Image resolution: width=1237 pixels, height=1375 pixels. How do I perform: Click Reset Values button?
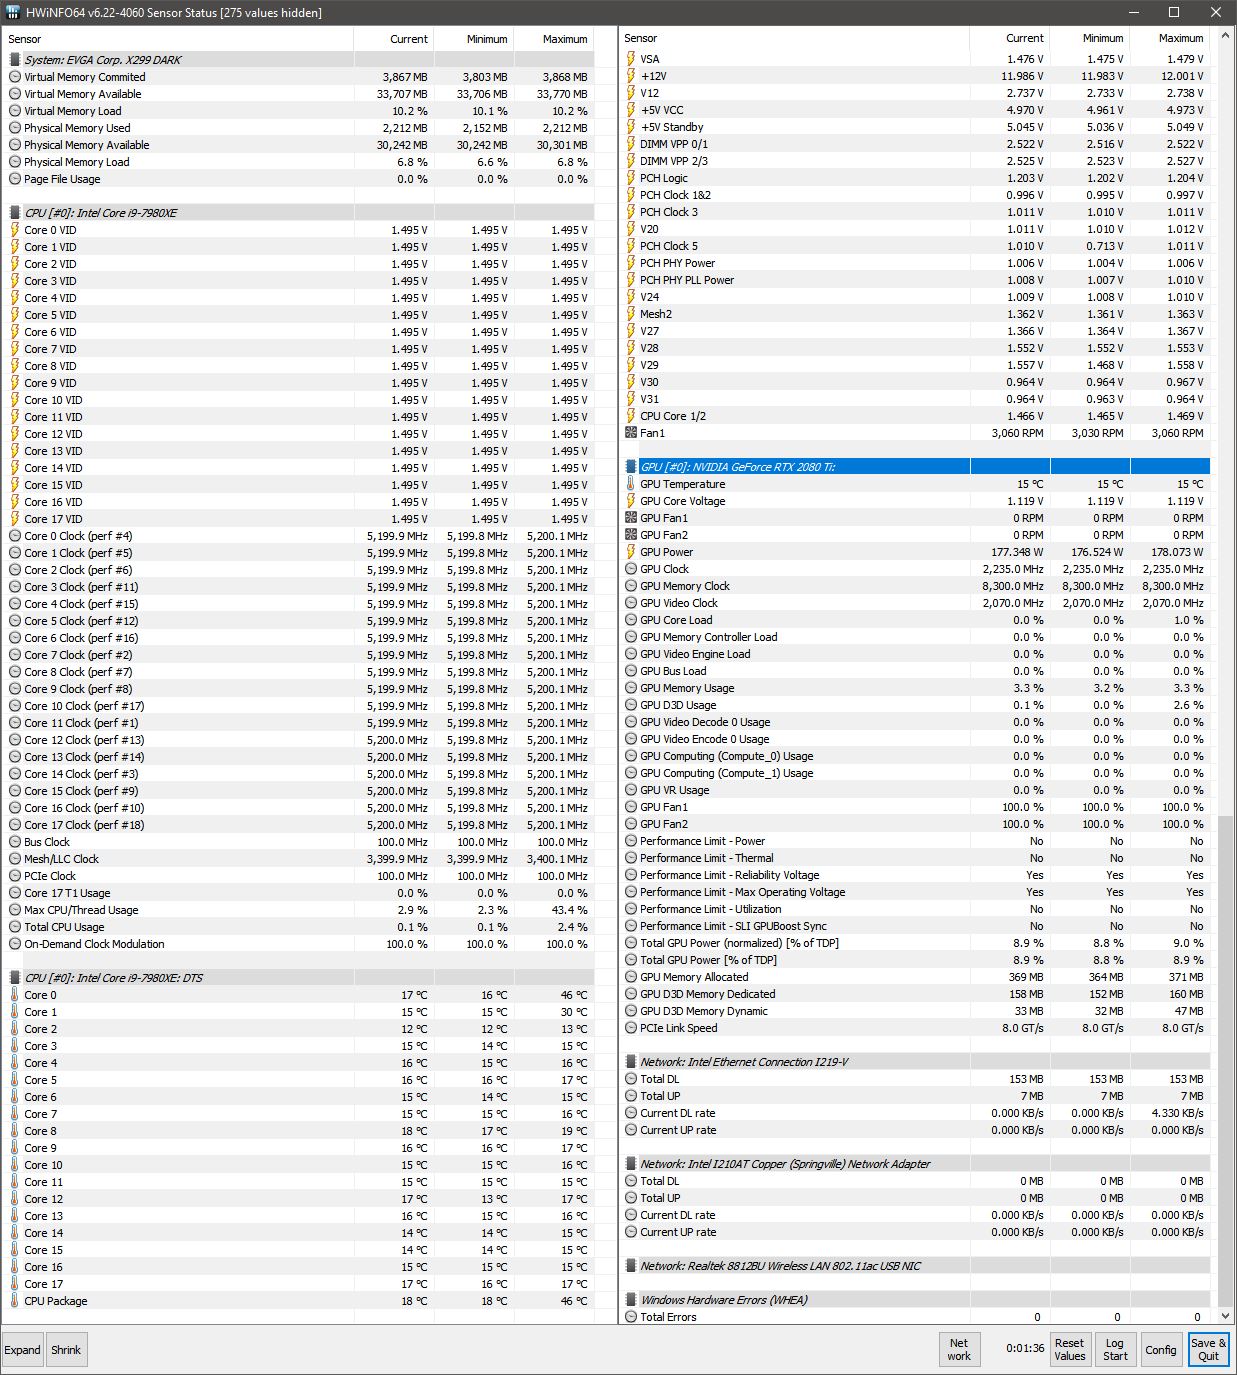pyautogui.click(x=1069, y=1350)
